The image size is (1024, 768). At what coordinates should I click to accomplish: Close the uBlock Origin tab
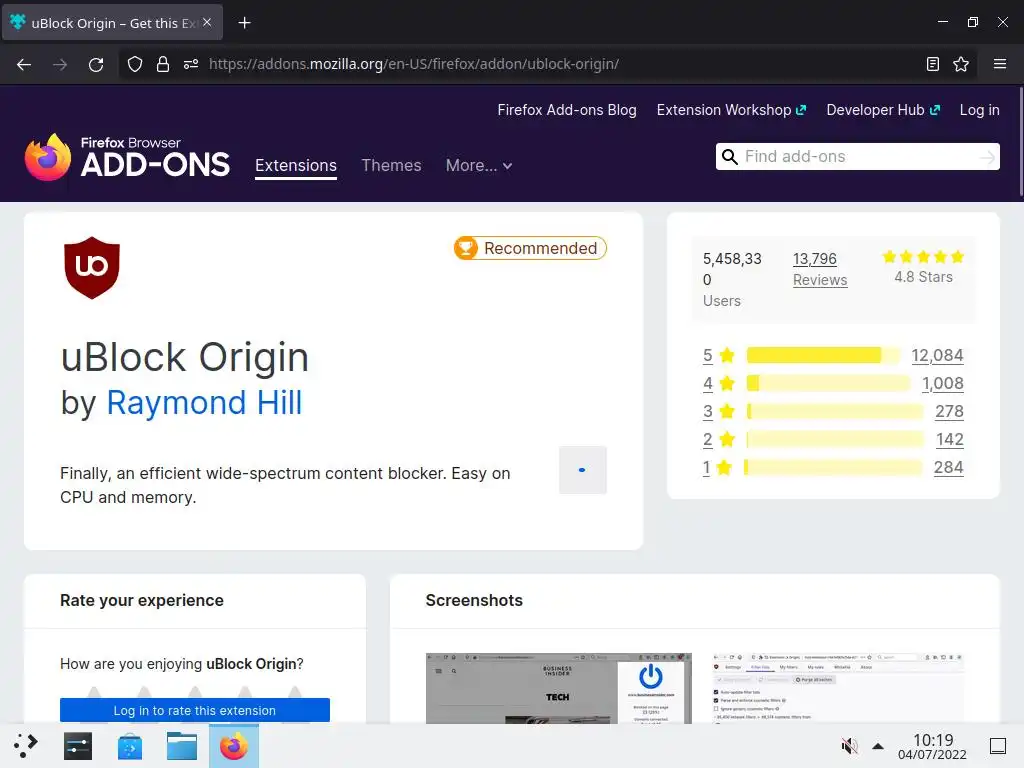coord(207,22)
